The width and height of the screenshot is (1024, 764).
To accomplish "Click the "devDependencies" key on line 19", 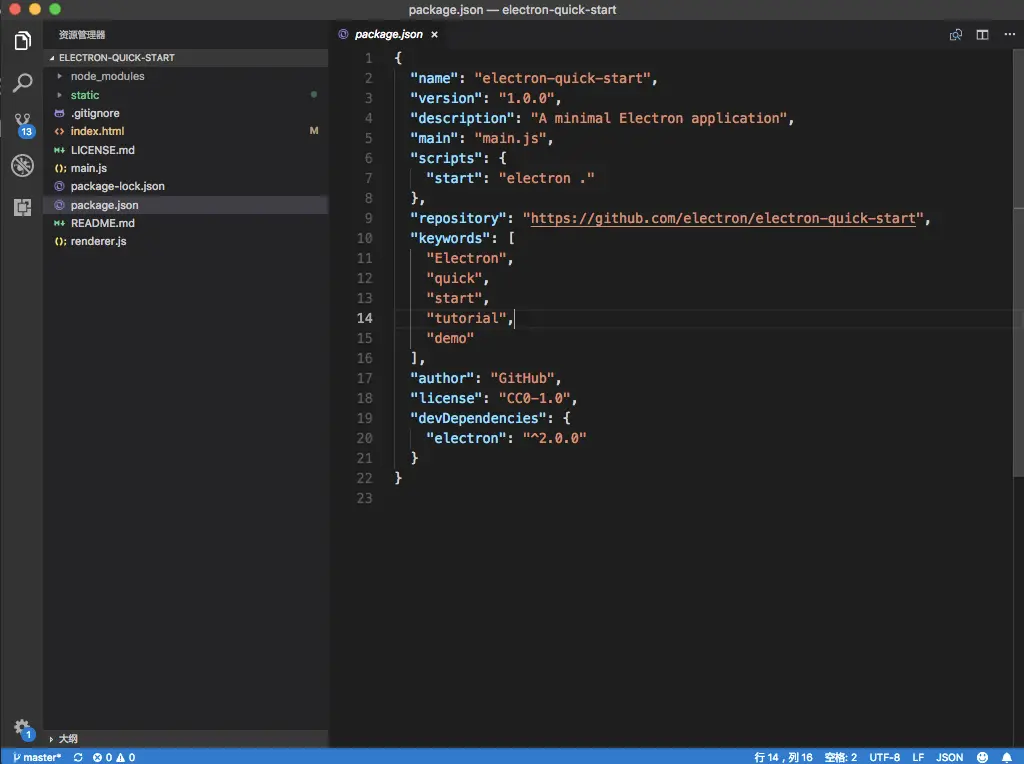I will [478, 419].
